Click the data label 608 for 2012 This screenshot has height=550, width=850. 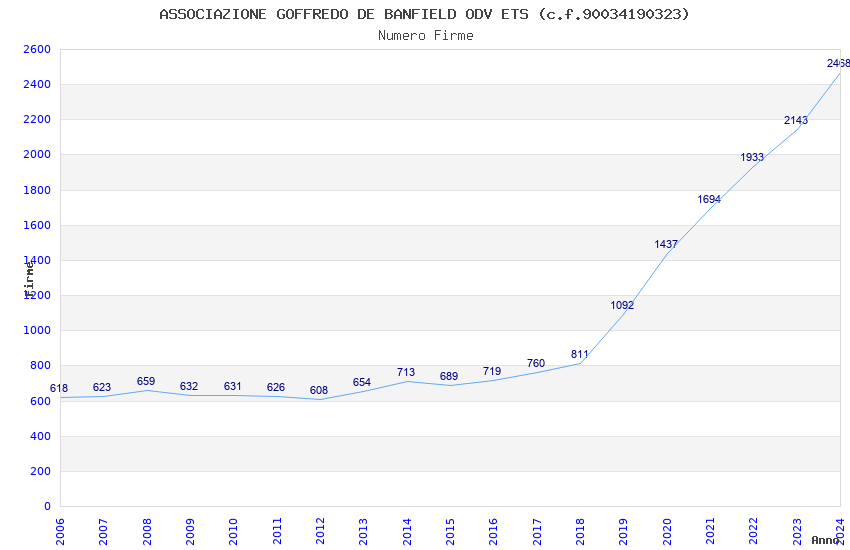(x=319, y=390)
